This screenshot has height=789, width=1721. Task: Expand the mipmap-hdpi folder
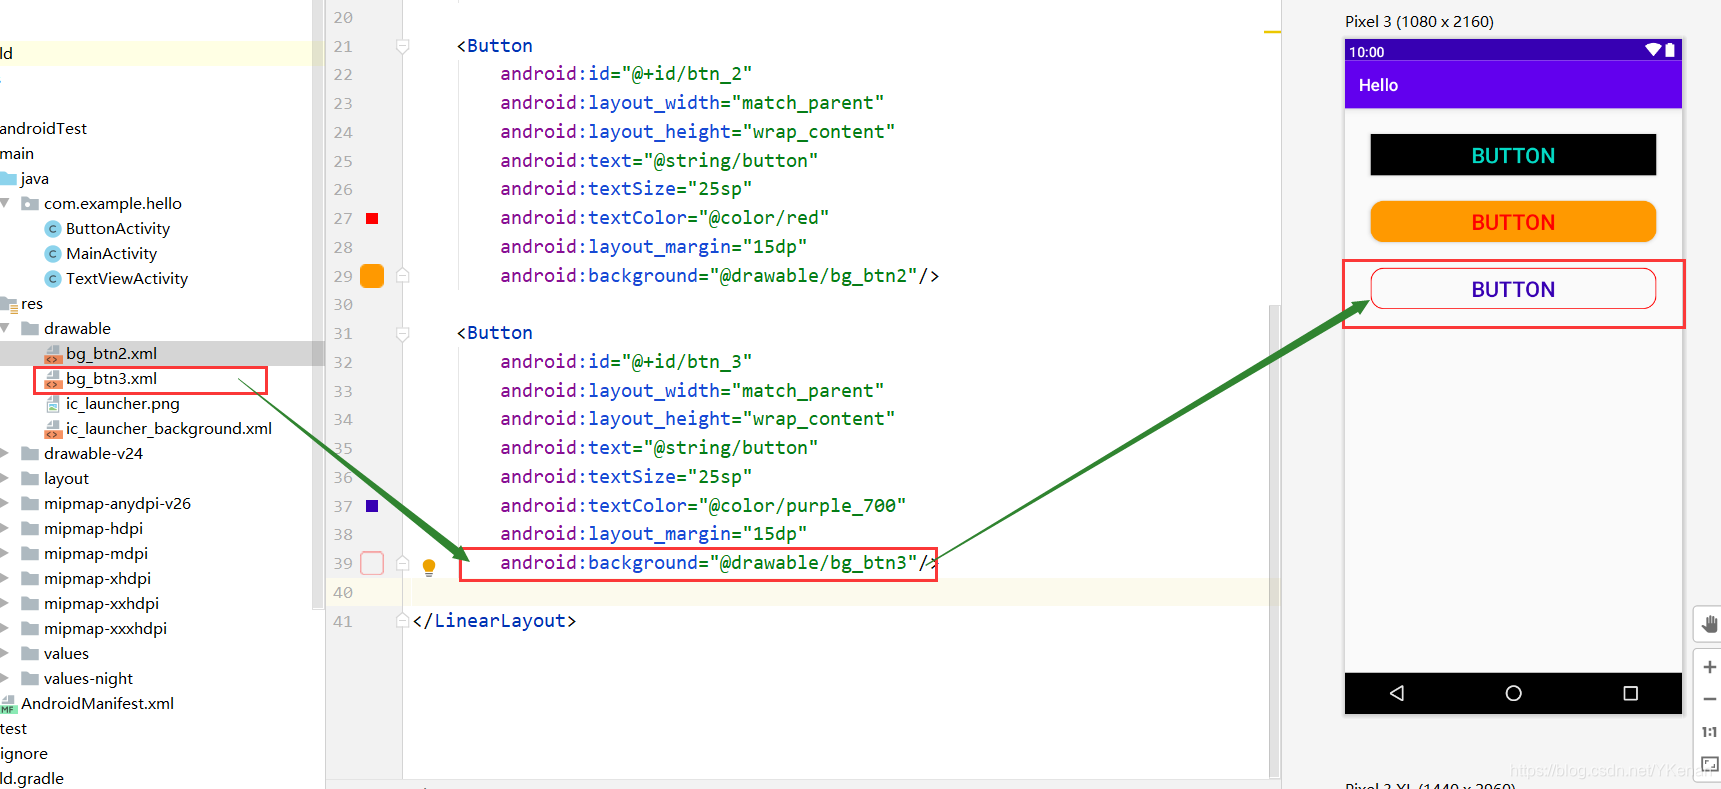[5, 529]
